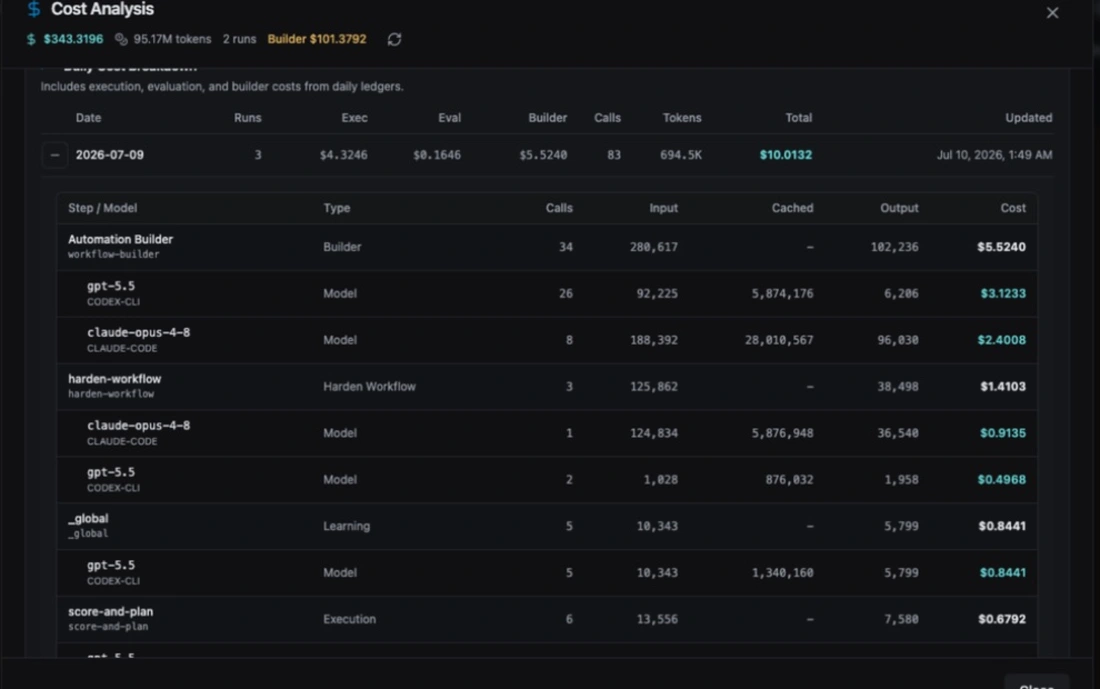Click the Exec column header
This screenshot has width=1100, height=689.
pyautogui.click(x=354, y=118)
